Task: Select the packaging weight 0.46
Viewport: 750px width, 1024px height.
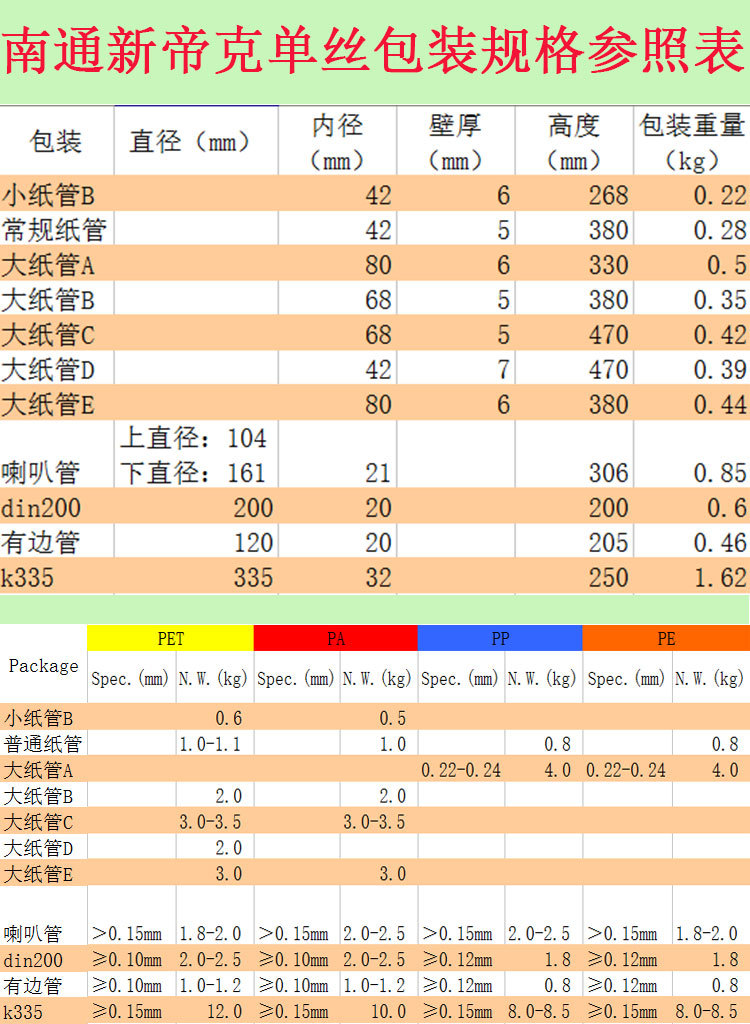Action: pos(720,543)
